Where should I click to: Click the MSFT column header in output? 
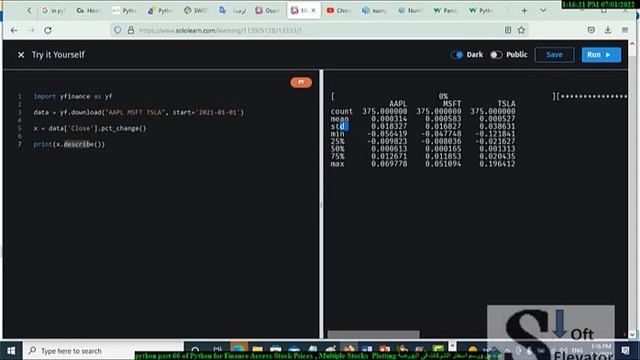point(452,104)
